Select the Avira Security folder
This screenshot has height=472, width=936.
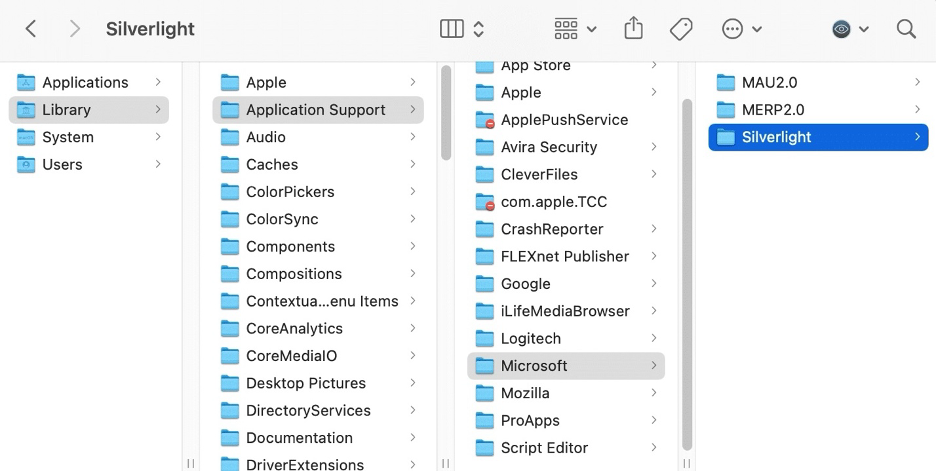(x=566, y=147)
